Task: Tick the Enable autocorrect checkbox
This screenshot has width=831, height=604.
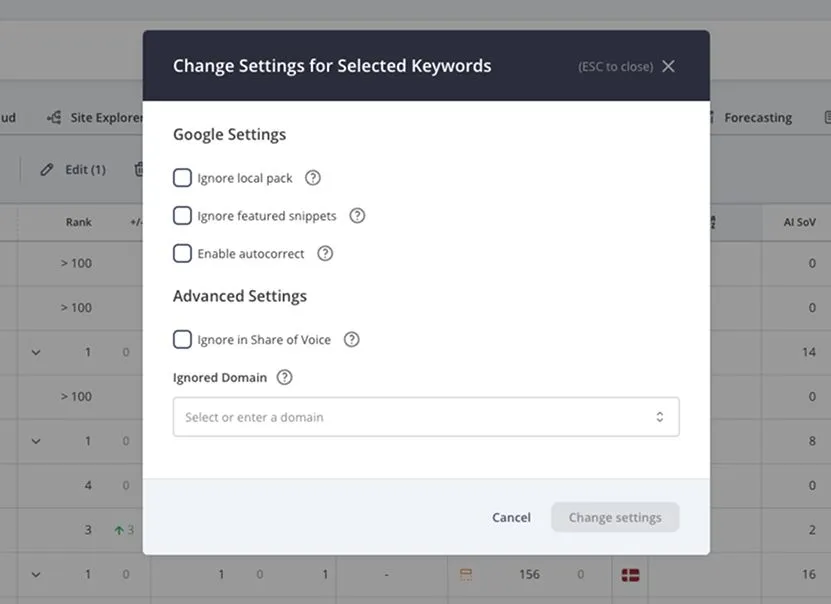Action: click(x=182, y=253)
